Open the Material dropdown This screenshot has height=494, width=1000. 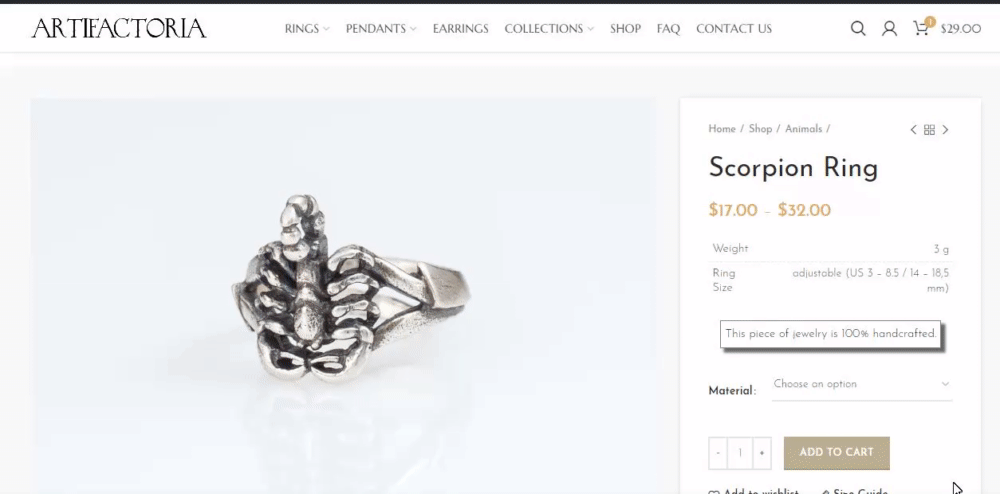click(862, 384)
